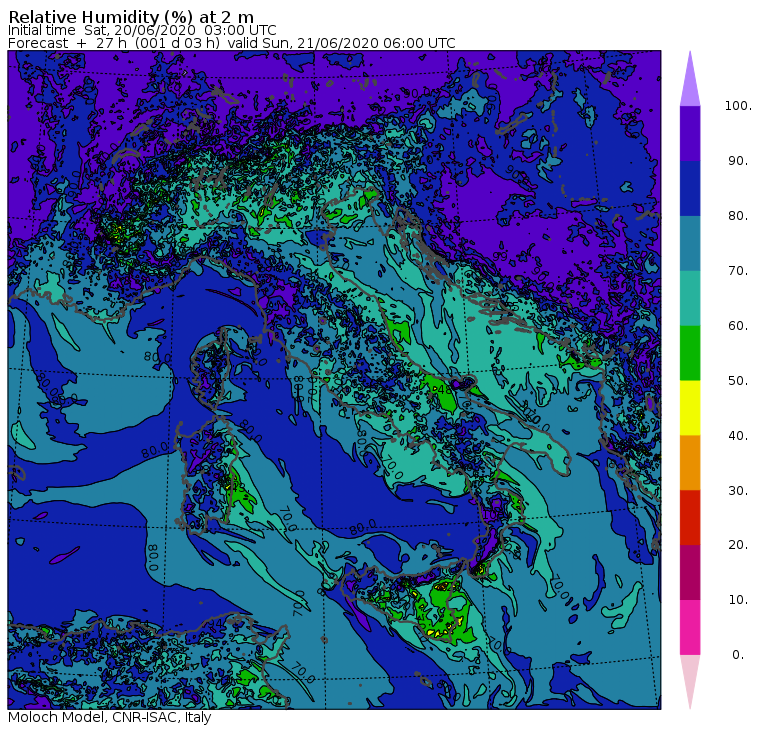Click the 'Forecast + 27 h' valid time line
Viewport: 760px width, 731px height.
tap(232, 43)
